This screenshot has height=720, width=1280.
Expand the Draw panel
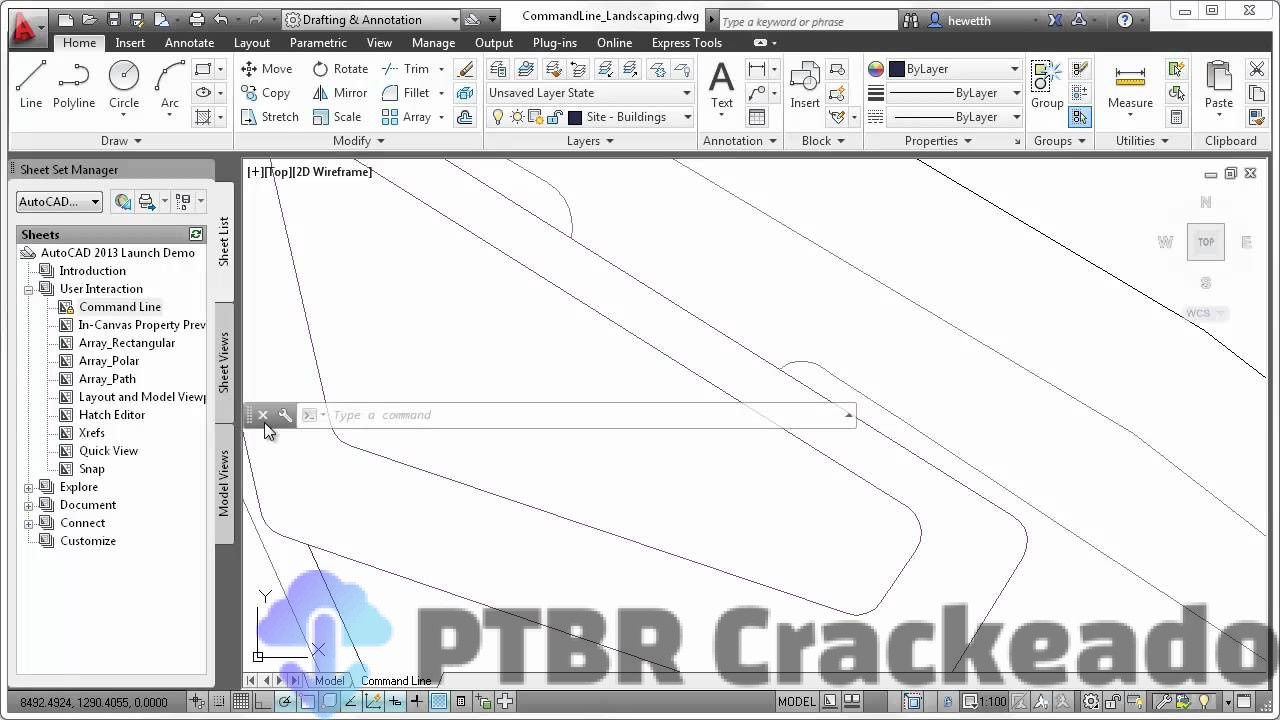[121, 141]
